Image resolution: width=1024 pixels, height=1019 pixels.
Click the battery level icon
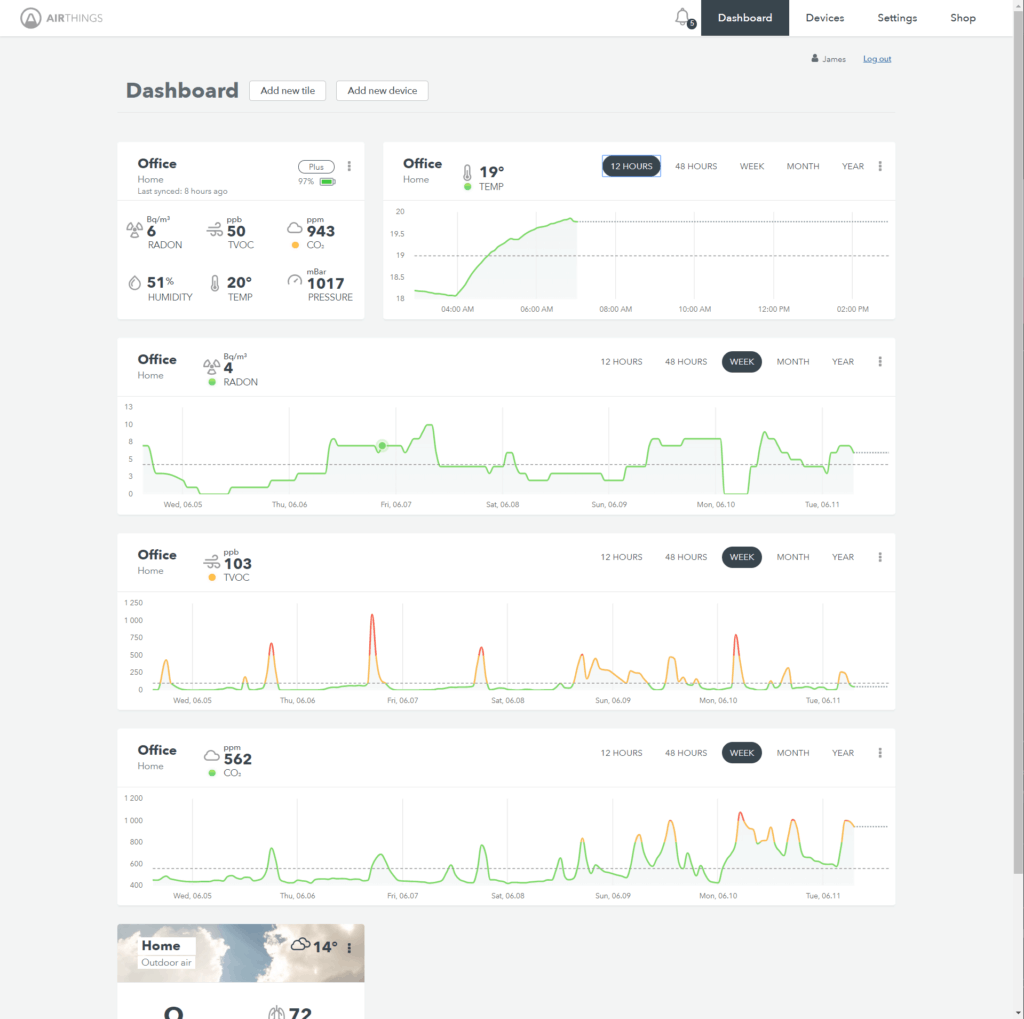328,182
